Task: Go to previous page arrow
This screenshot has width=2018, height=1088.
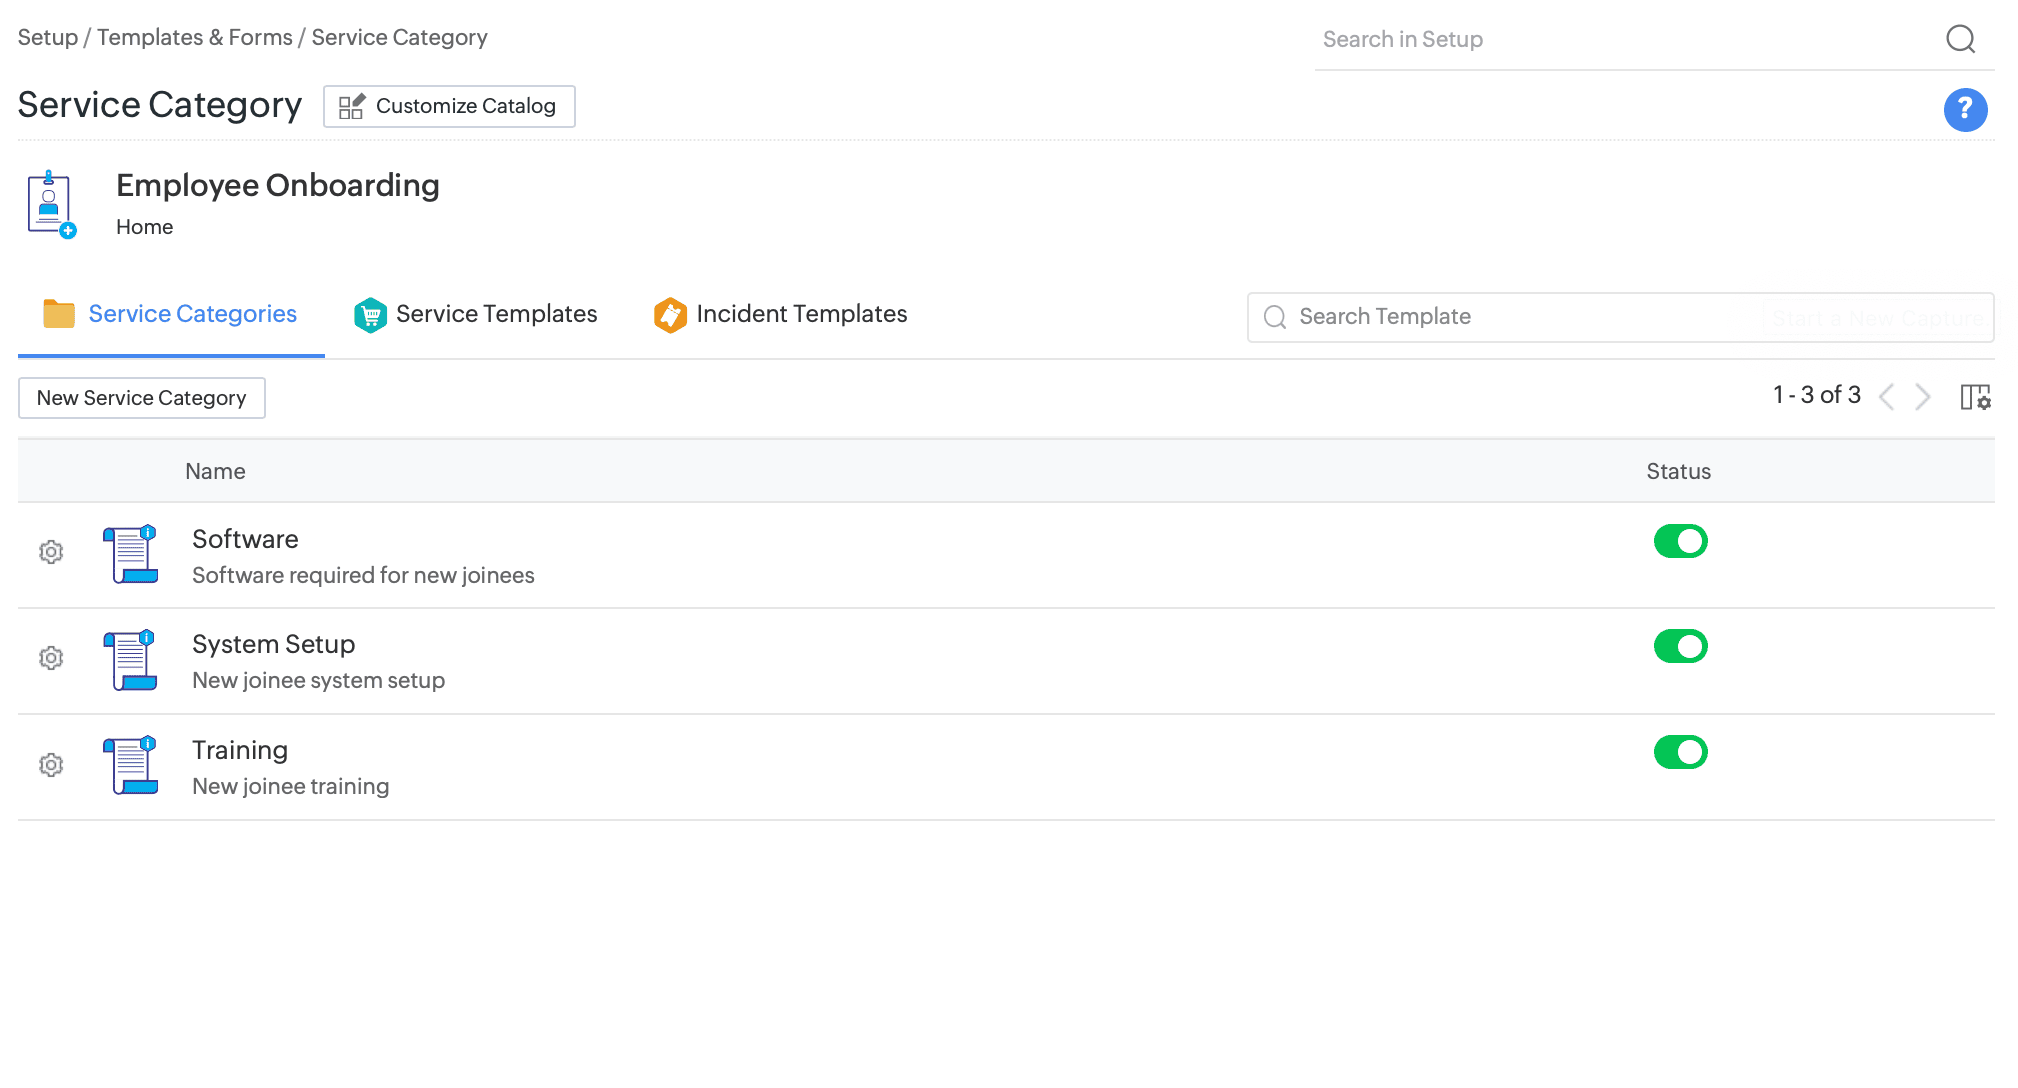Action: 1887,397
